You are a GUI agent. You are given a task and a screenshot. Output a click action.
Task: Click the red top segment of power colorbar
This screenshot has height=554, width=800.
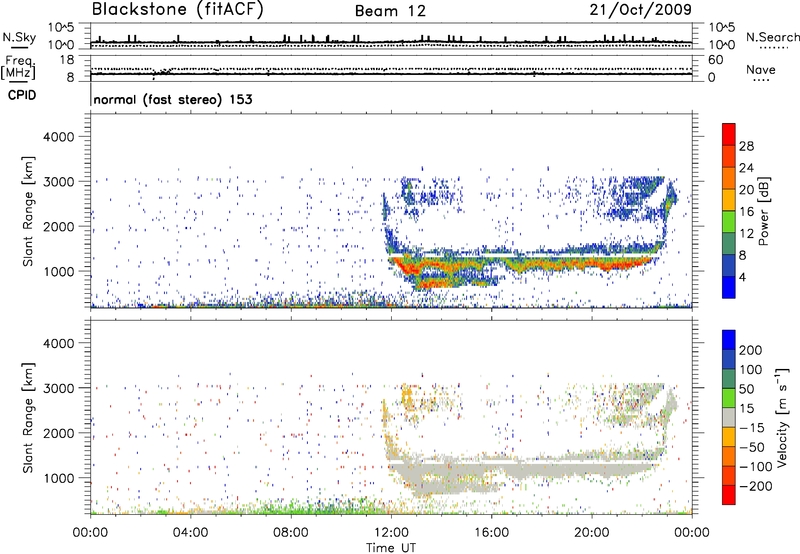click(x=729, y=134)
